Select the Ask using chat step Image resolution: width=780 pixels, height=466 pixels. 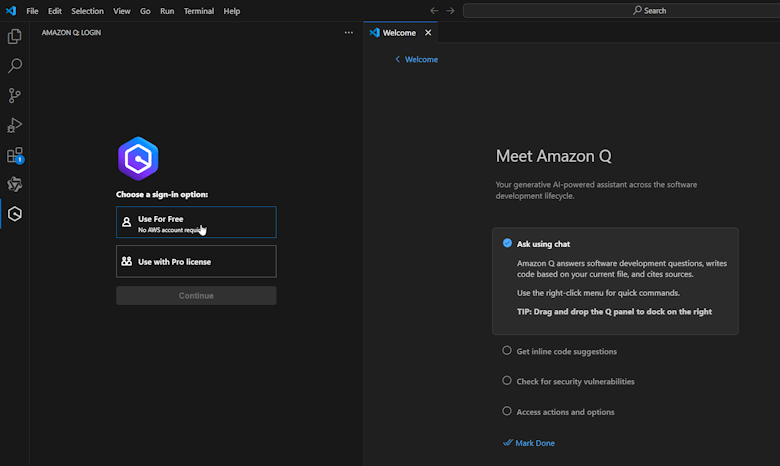click(x=543, y=243)
